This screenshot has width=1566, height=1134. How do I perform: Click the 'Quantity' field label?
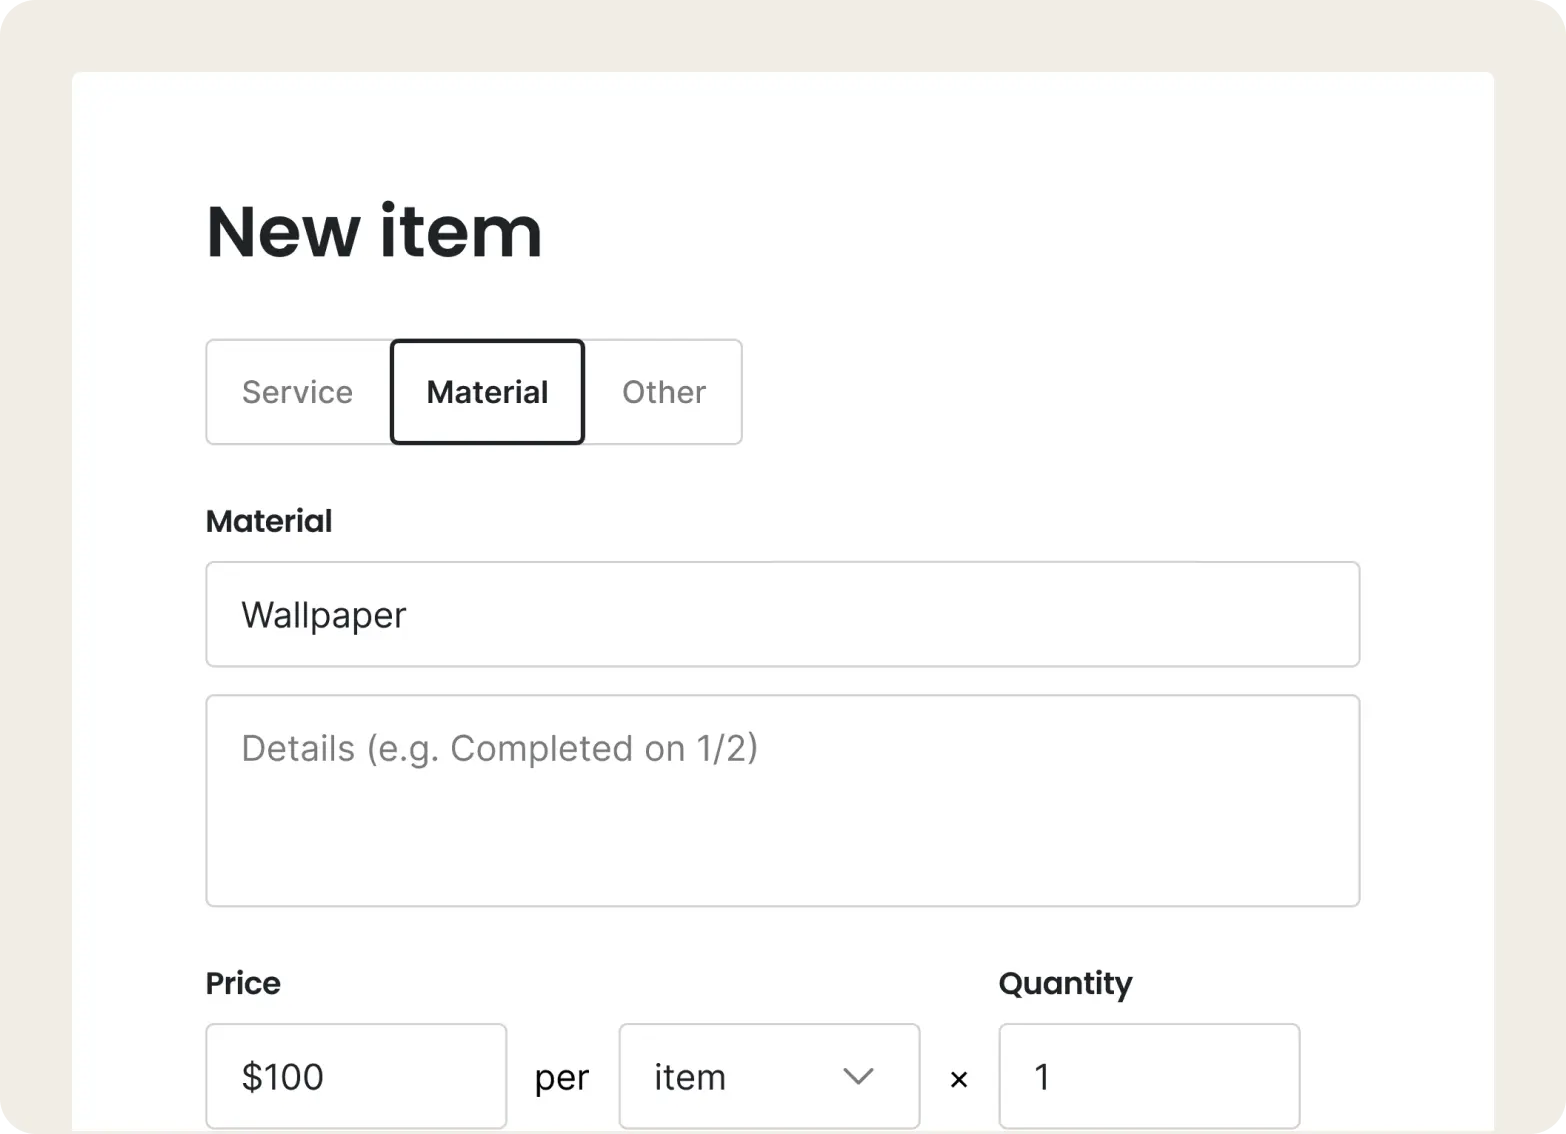[1065, 983]
